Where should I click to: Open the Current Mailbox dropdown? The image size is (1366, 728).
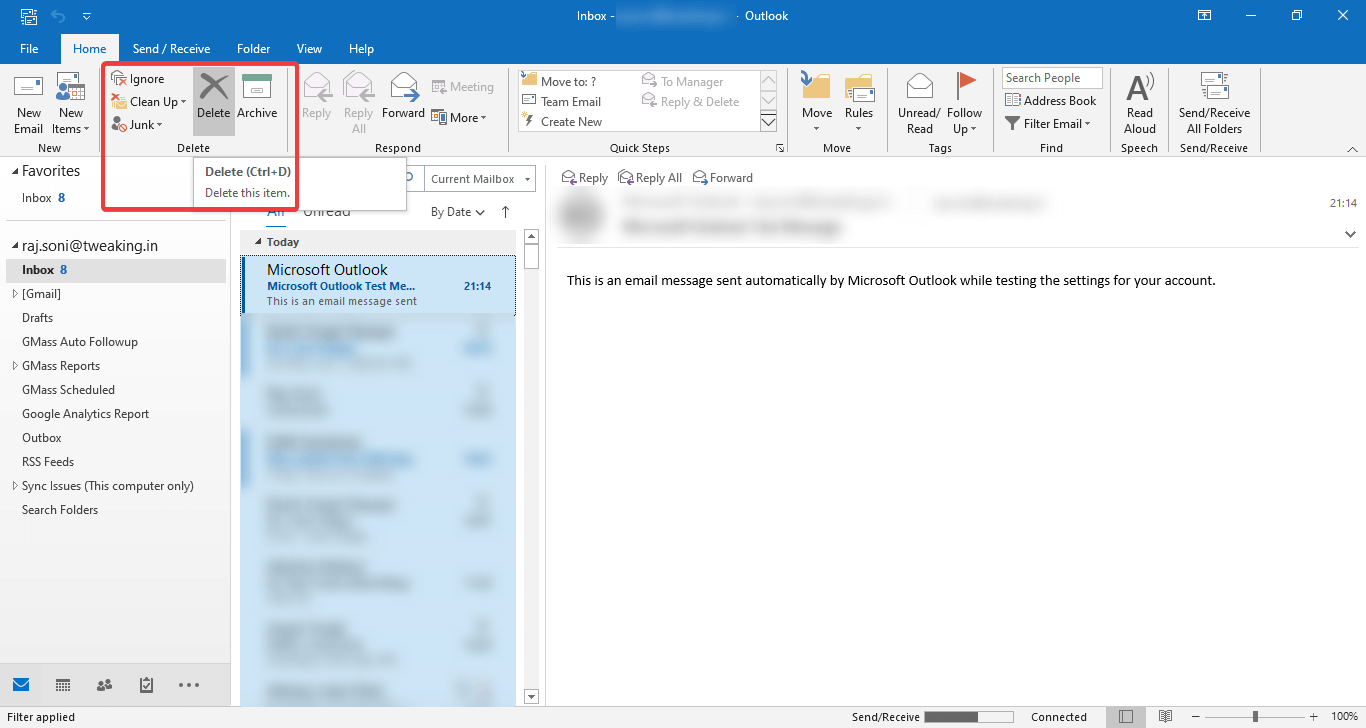pyautogui.click(x=479, y=178)
